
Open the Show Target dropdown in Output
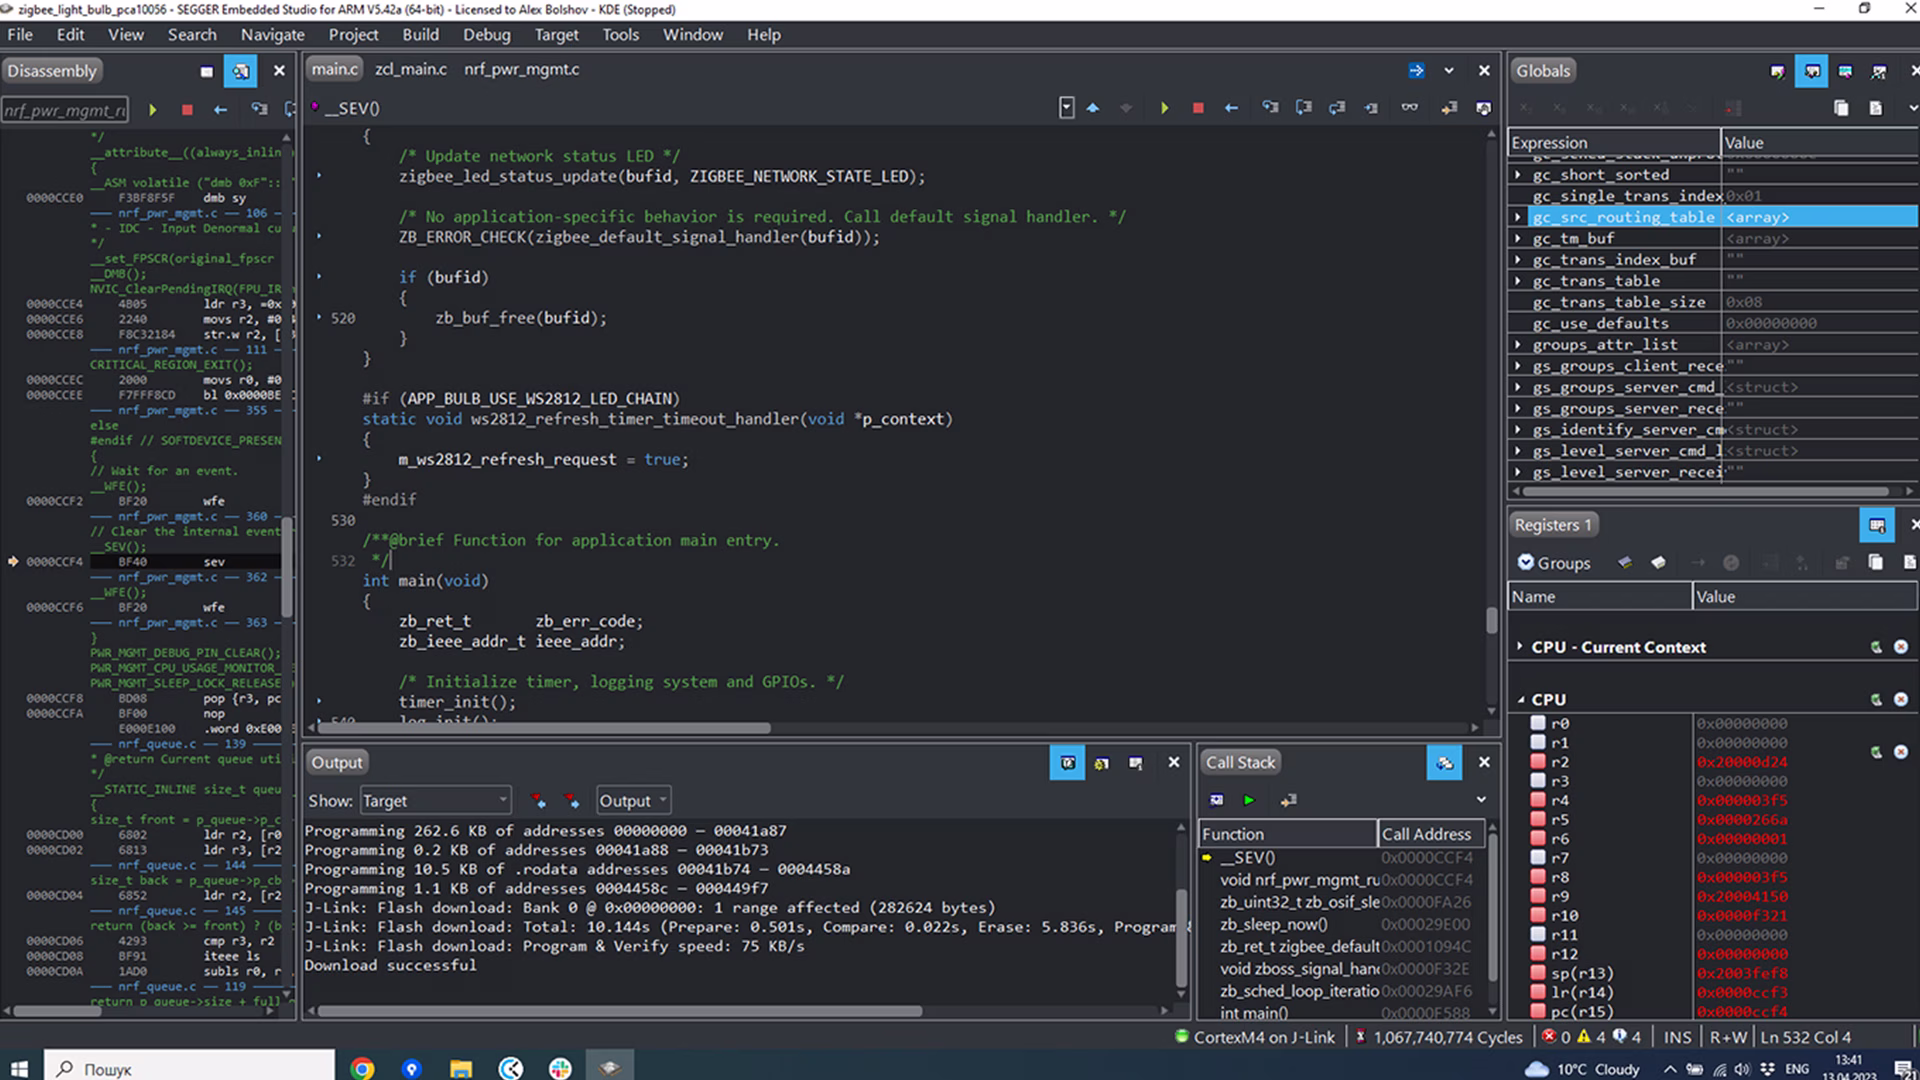435,801
